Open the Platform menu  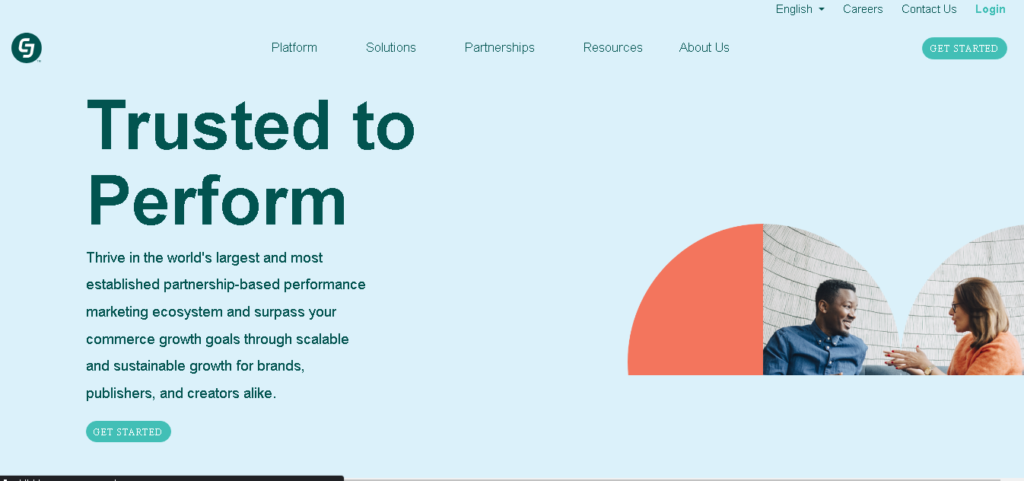[294, 47]
